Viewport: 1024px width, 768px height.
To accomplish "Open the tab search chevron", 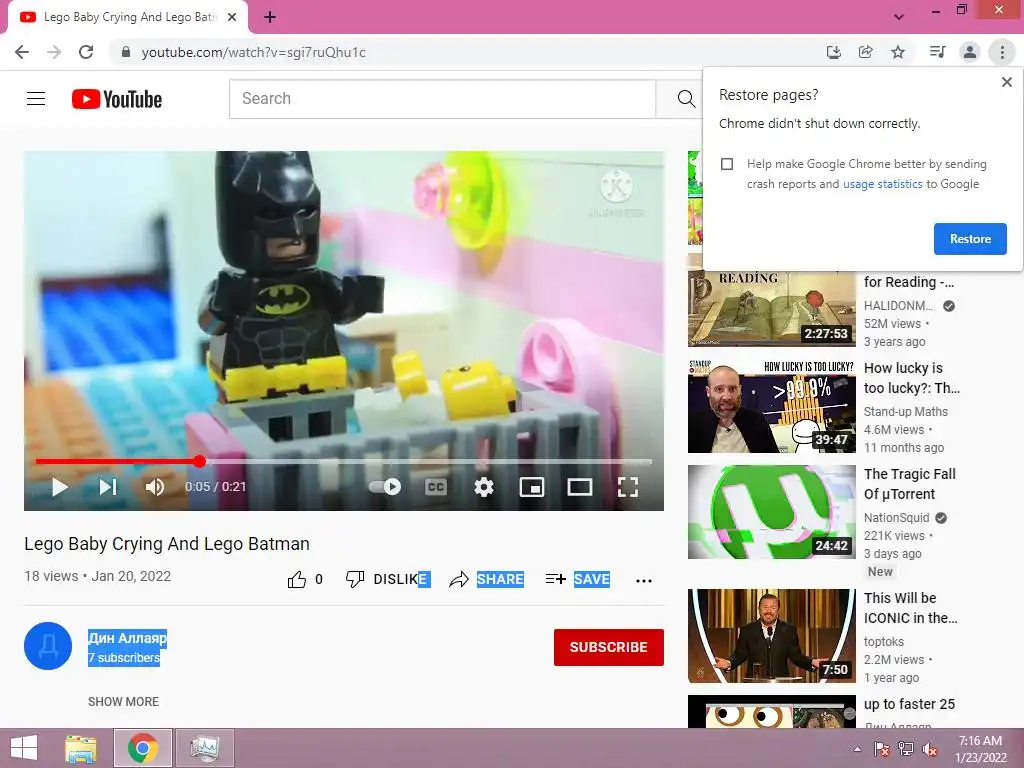I will 899,17.
